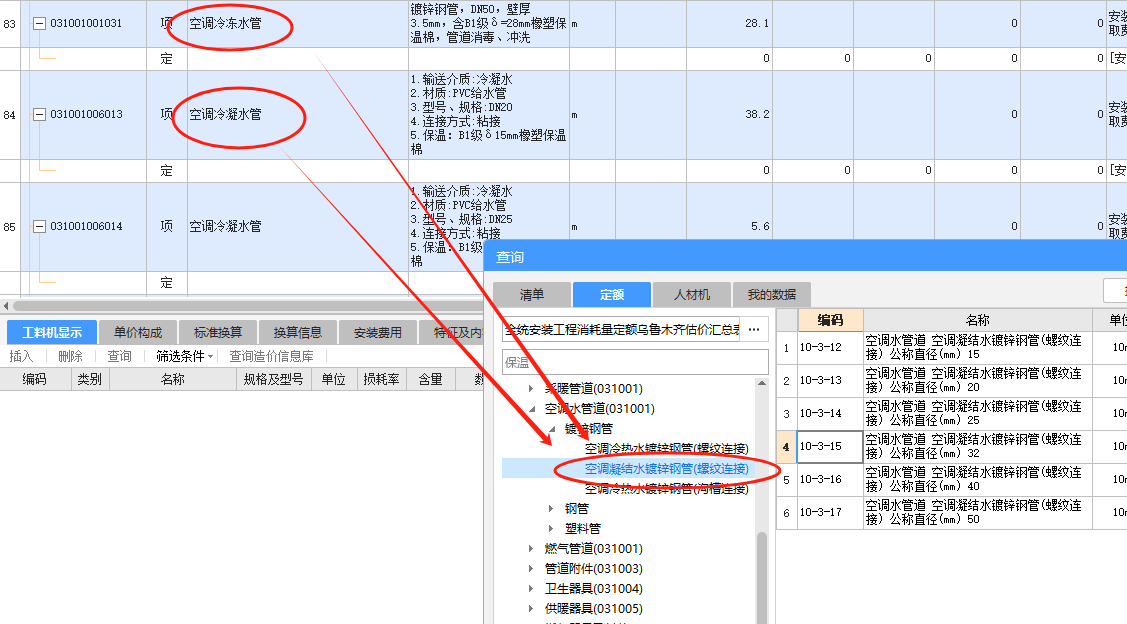Click quantity cell 38.2
Image resolution: width=1127 pixels, height=624 pixels.
point(729,115)
